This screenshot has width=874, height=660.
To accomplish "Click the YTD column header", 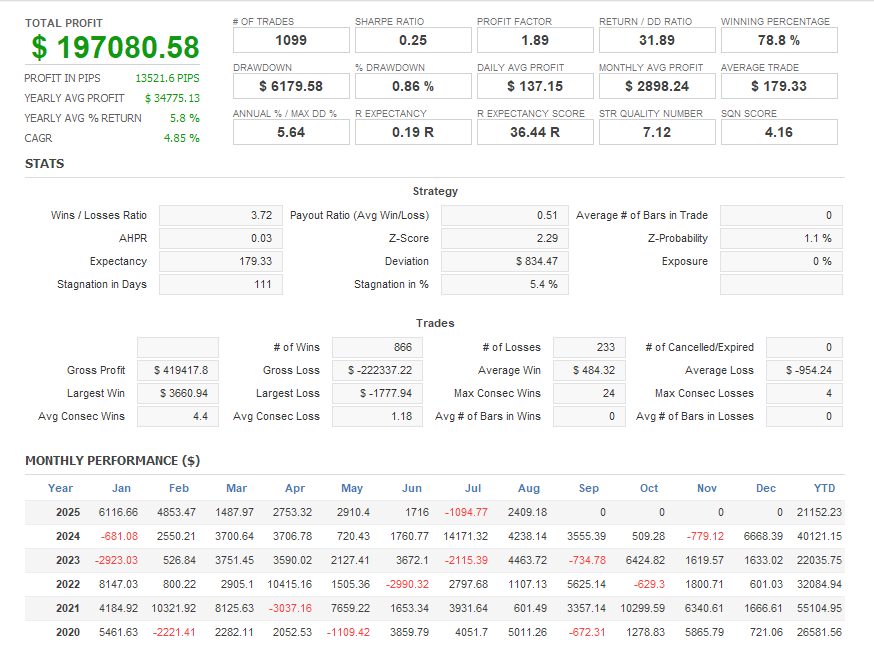I will coord(824,489).
